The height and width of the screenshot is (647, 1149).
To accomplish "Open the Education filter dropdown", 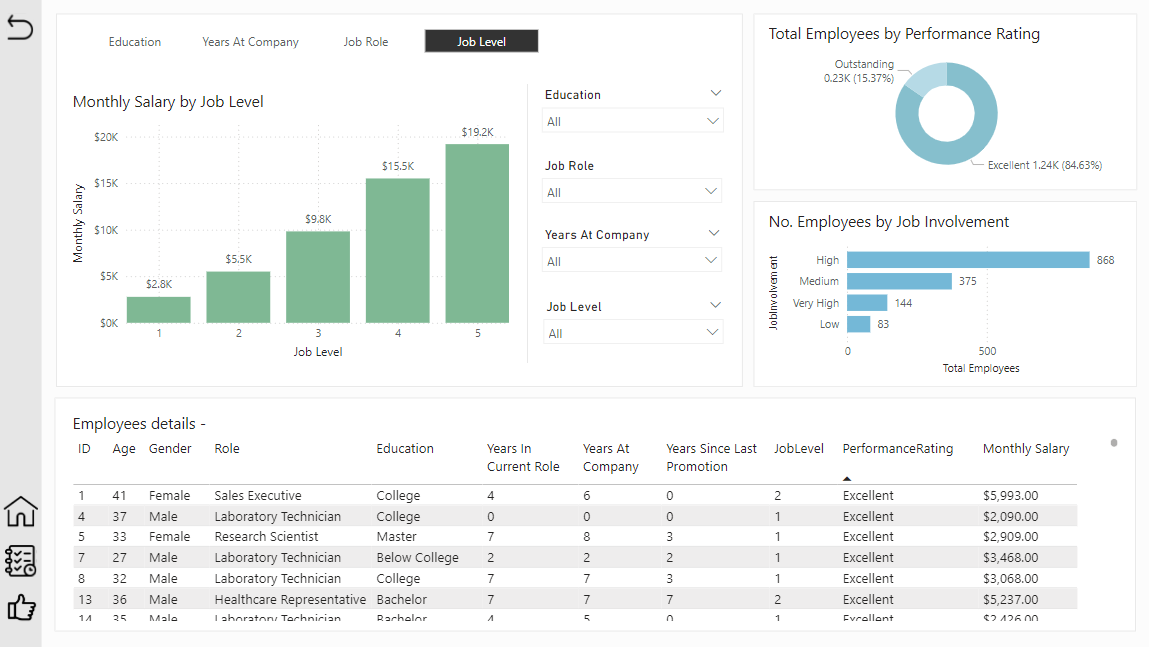I will pyautogui.click(x=632, y=121).
